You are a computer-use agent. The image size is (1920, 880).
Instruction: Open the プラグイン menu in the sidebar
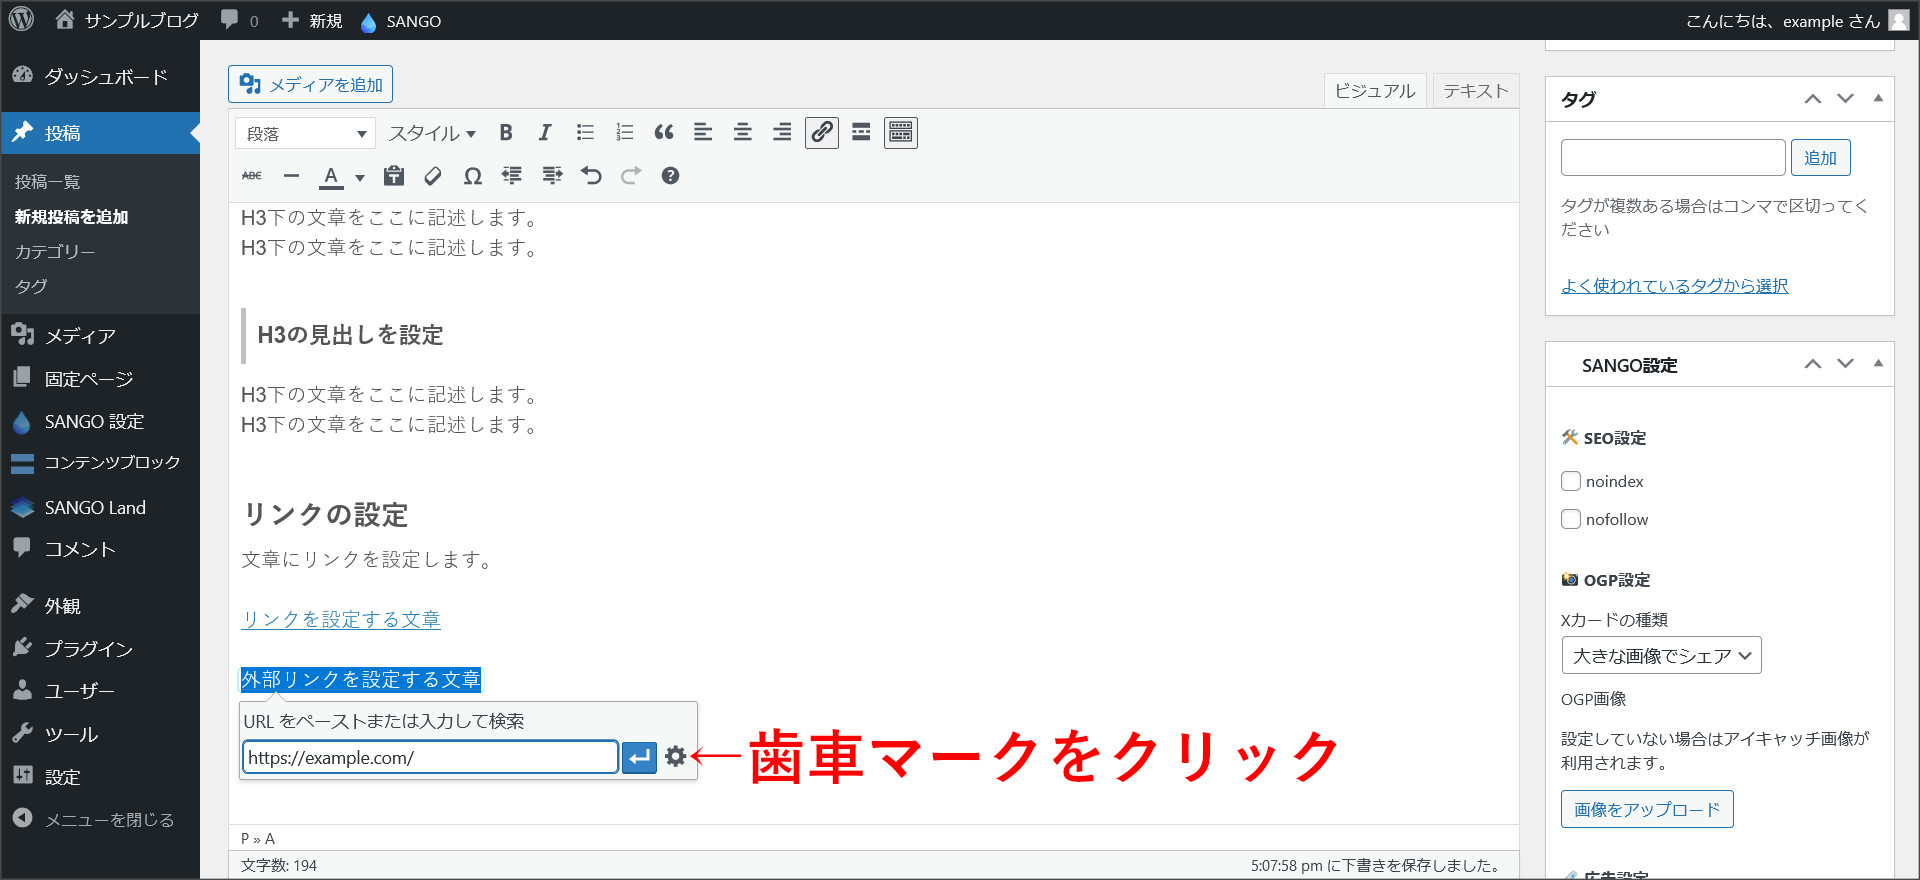(x=88, y=649)
